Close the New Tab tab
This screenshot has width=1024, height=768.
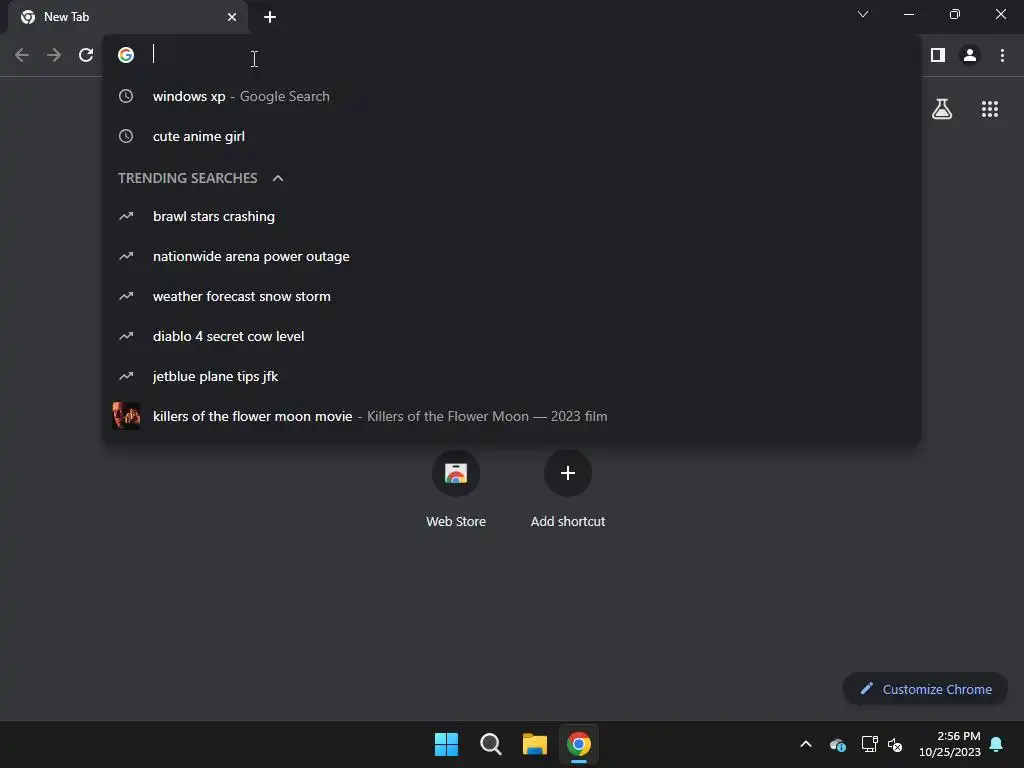[232, 17]
